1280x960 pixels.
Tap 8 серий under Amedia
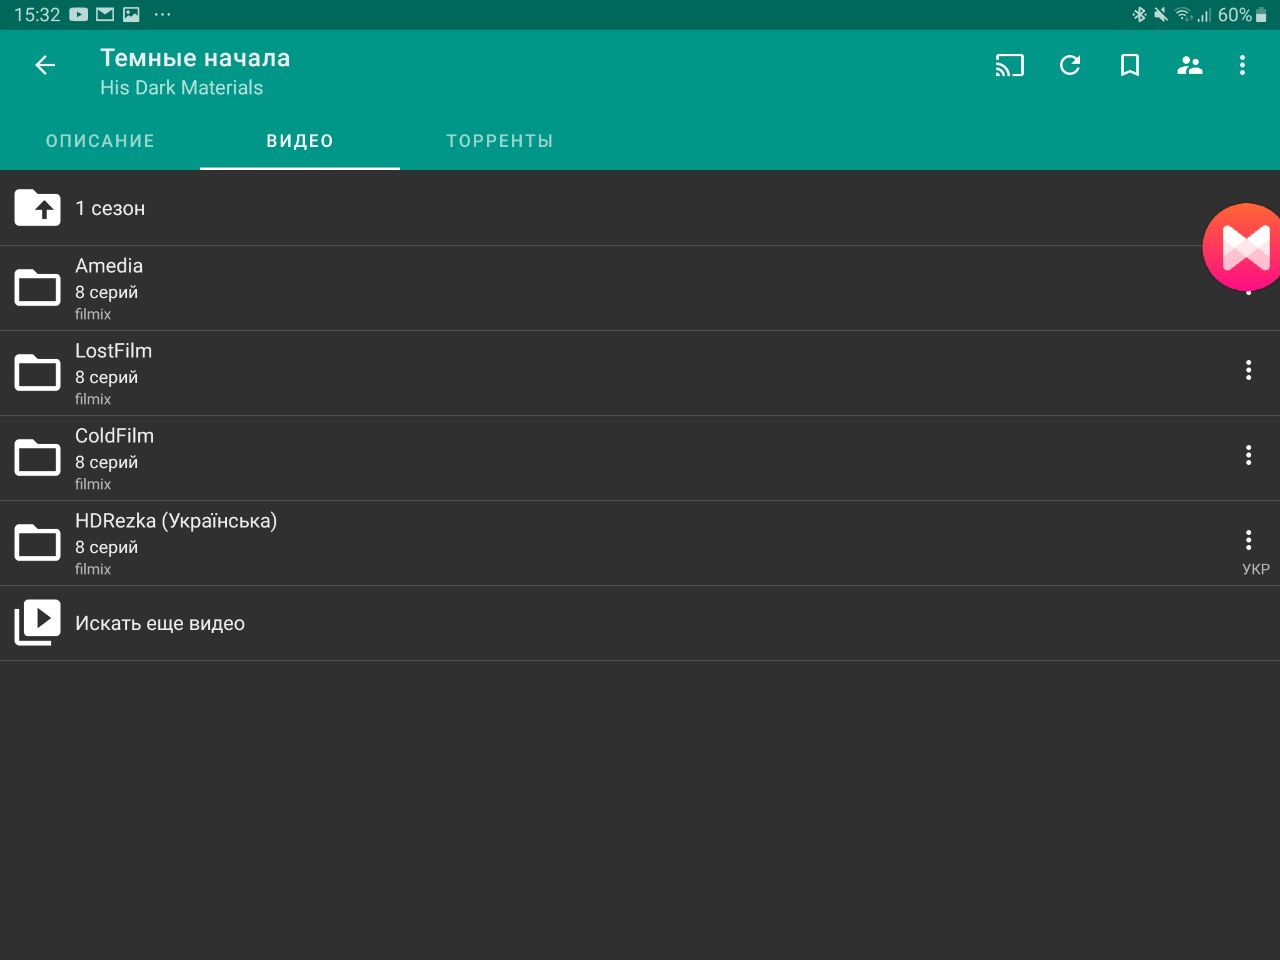107,292
